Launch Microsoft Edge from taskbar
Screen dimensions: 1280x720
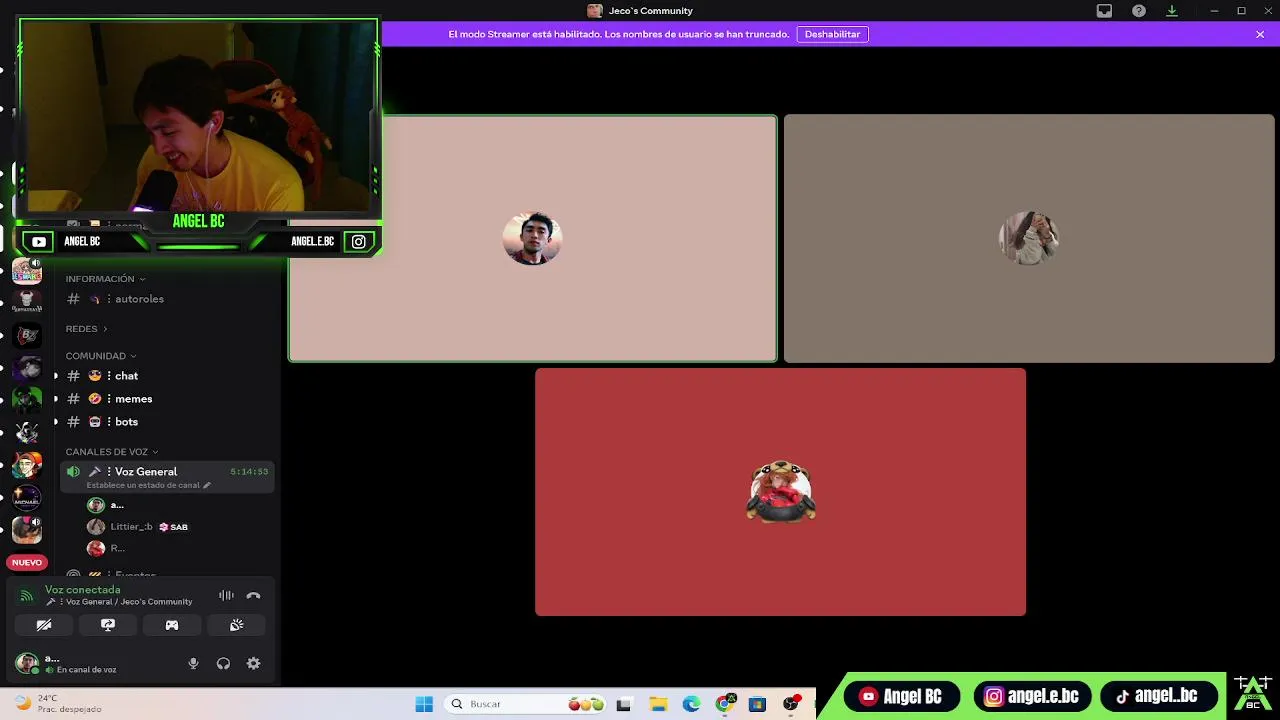691,704
